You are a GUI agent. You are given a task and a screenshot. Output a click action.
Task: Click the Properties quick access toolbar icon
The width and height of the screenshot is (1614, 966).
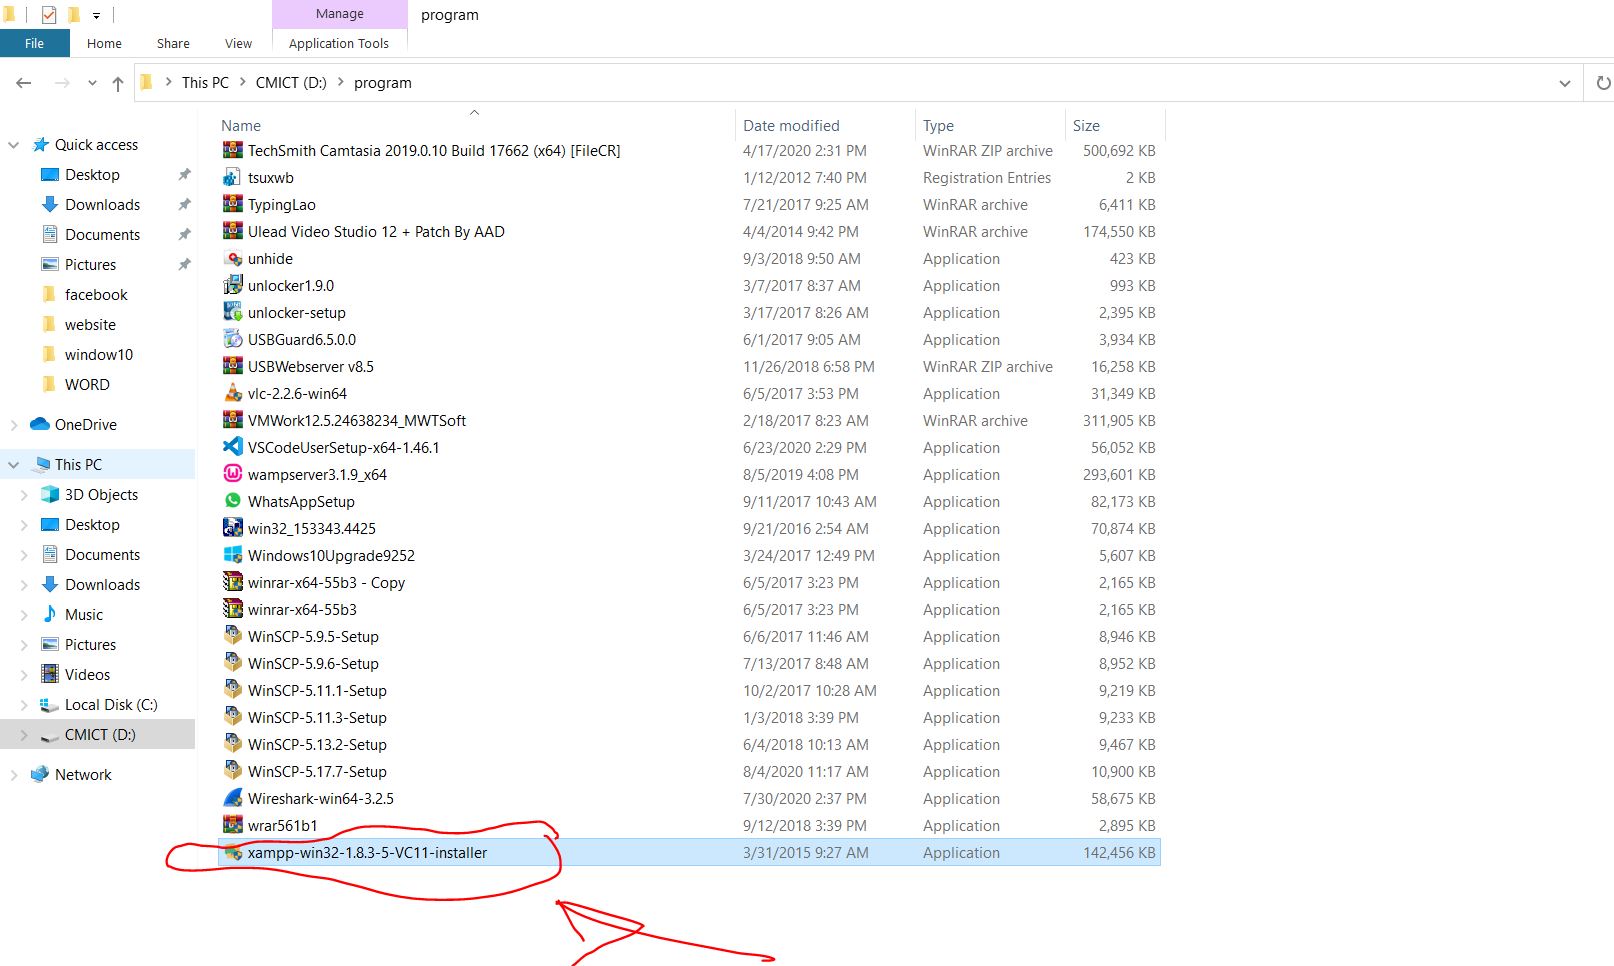click(49, 15)
